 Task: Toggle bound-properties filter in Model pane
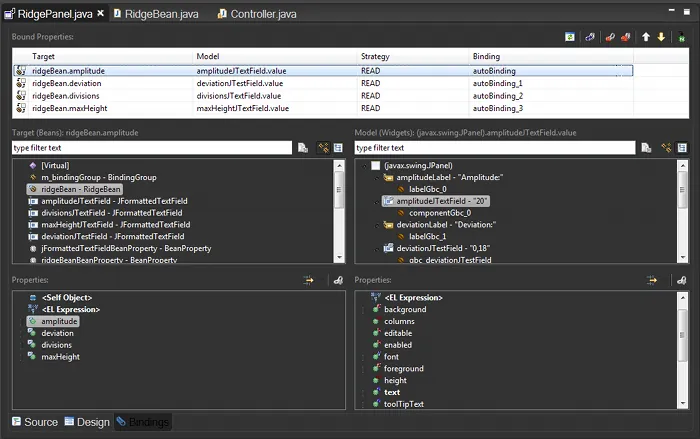(x=666, y=148)
